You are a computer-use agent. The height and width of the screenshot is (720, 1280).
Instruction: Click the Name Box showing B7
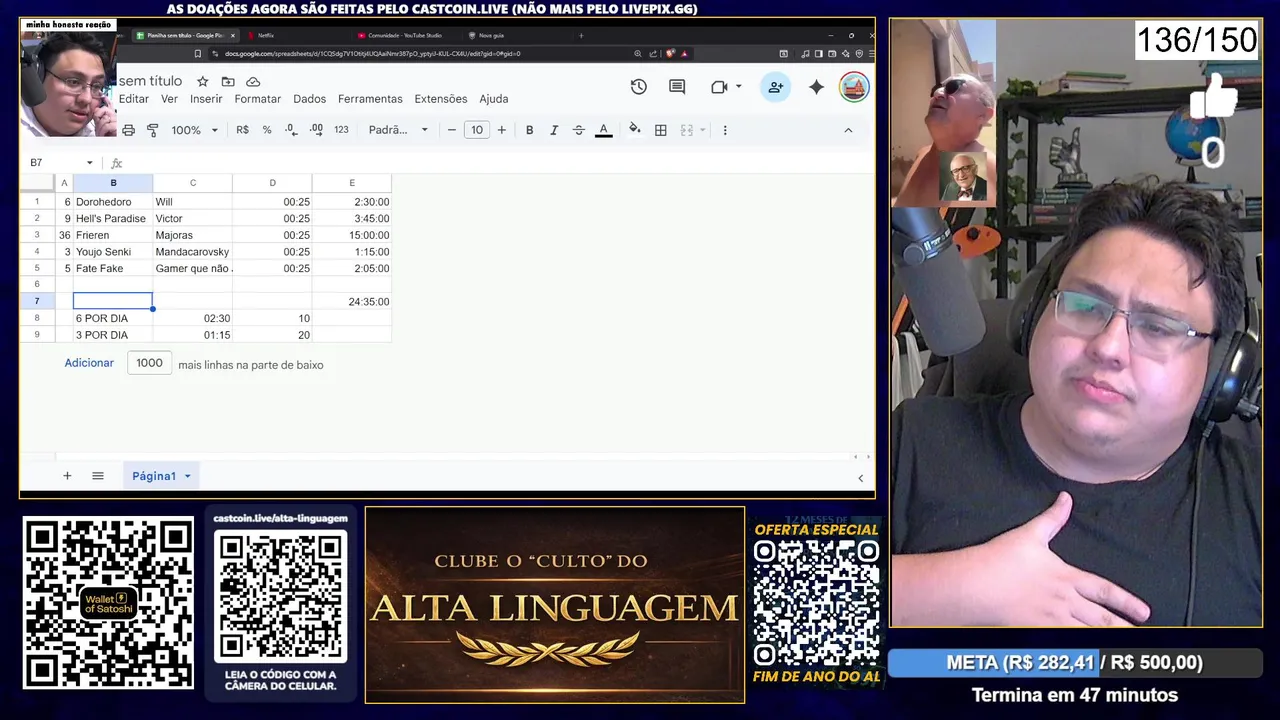point(55,163)
